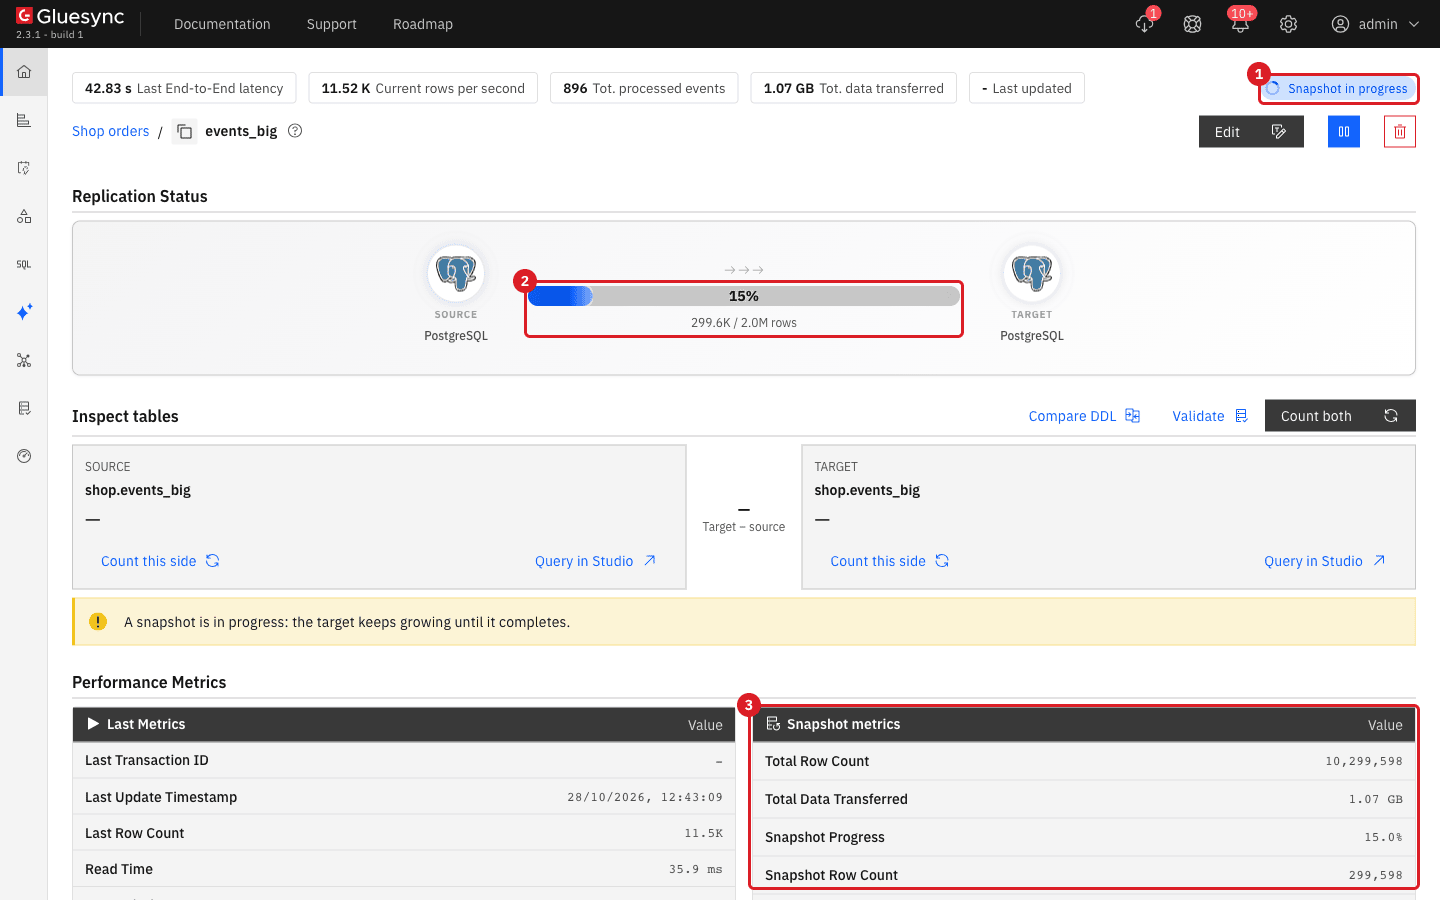Click the 15% snapshot progress bar
The image size is (1440, 900).
(744, 296)
